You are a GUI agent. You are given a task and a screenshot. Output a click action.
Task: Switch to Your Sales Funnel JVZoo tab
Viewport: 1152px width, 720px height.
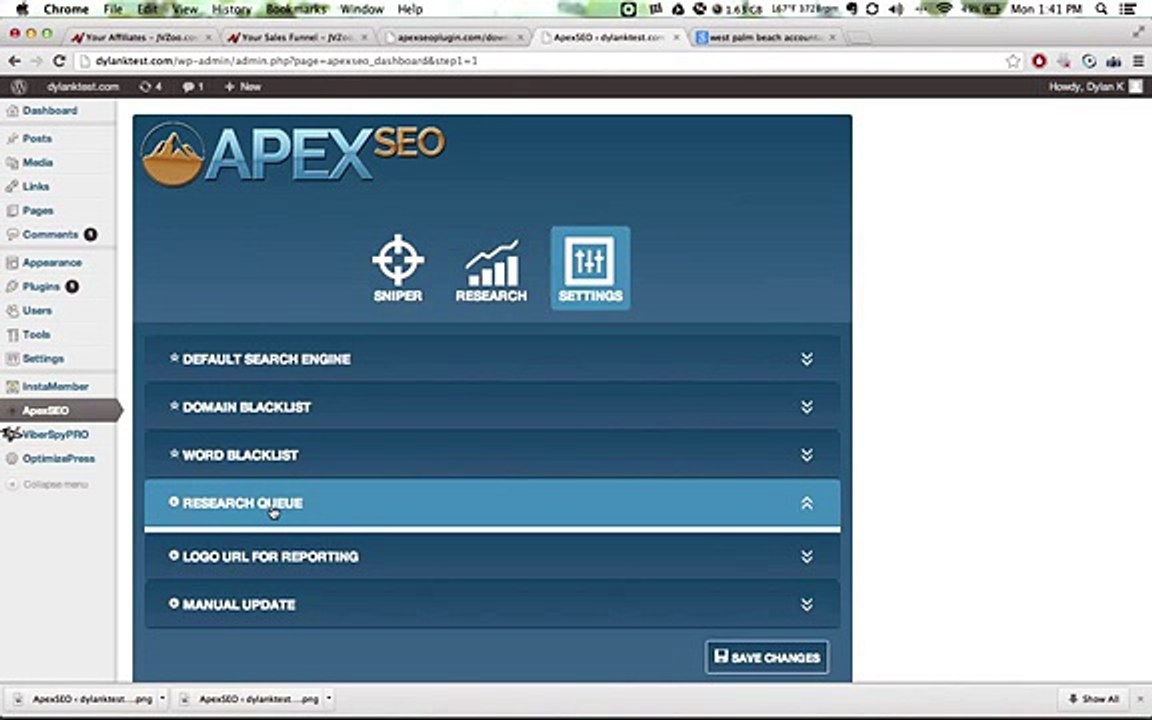coord(295,37)
